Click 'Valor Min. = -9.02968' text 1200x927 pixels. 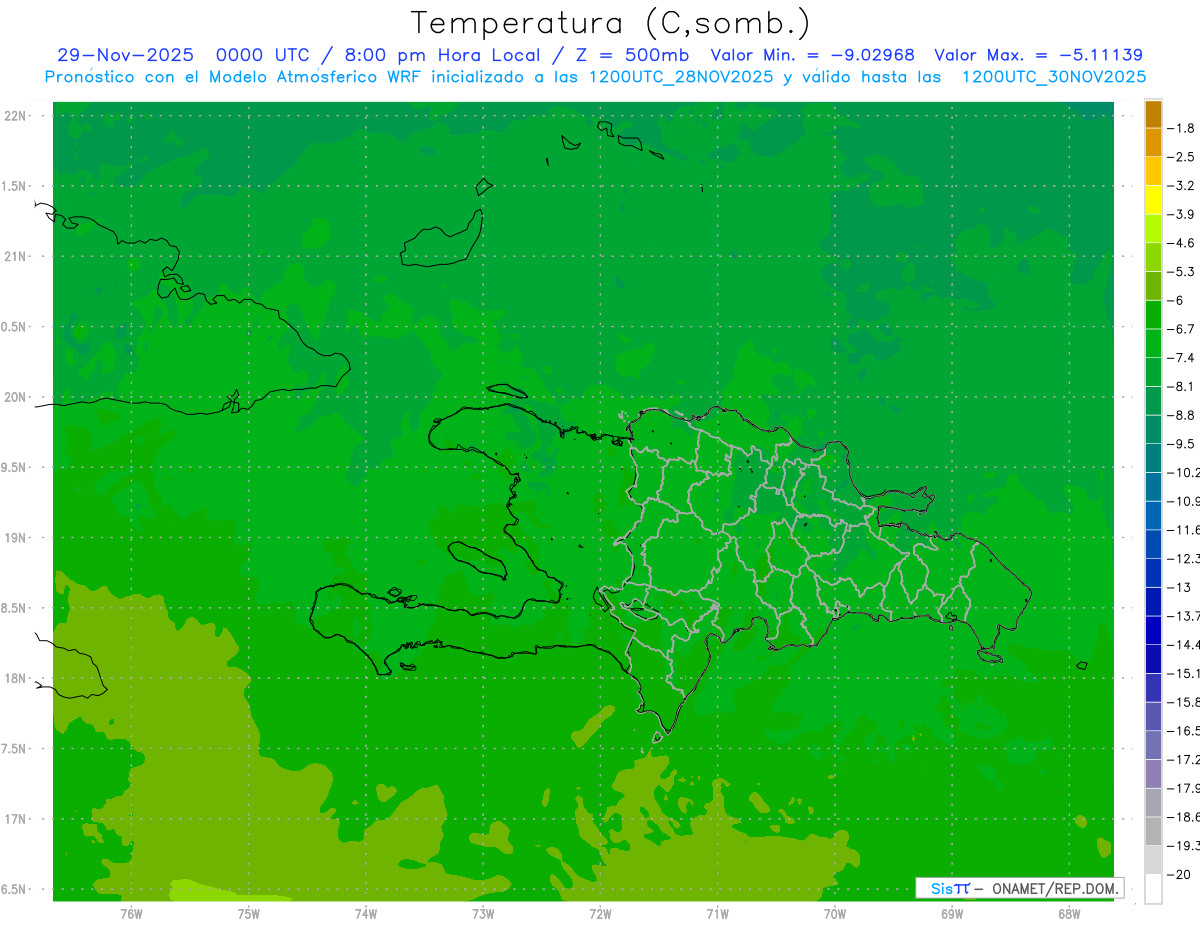pos(812,55)
